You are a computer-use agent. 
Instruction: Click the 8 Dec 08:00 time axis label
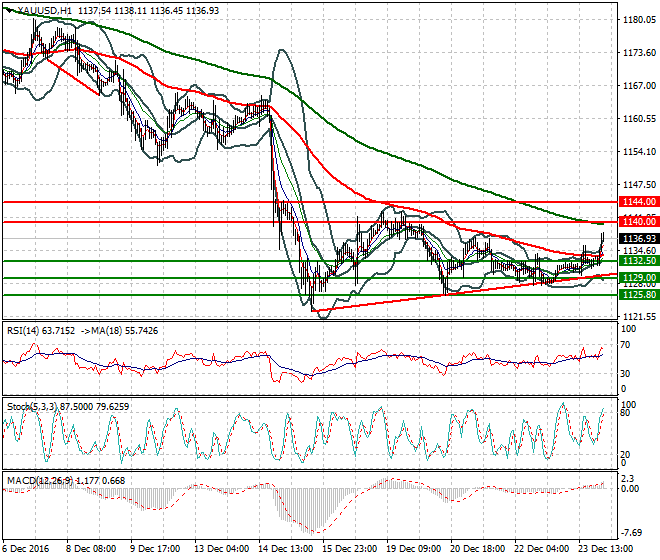coord(91,549)
